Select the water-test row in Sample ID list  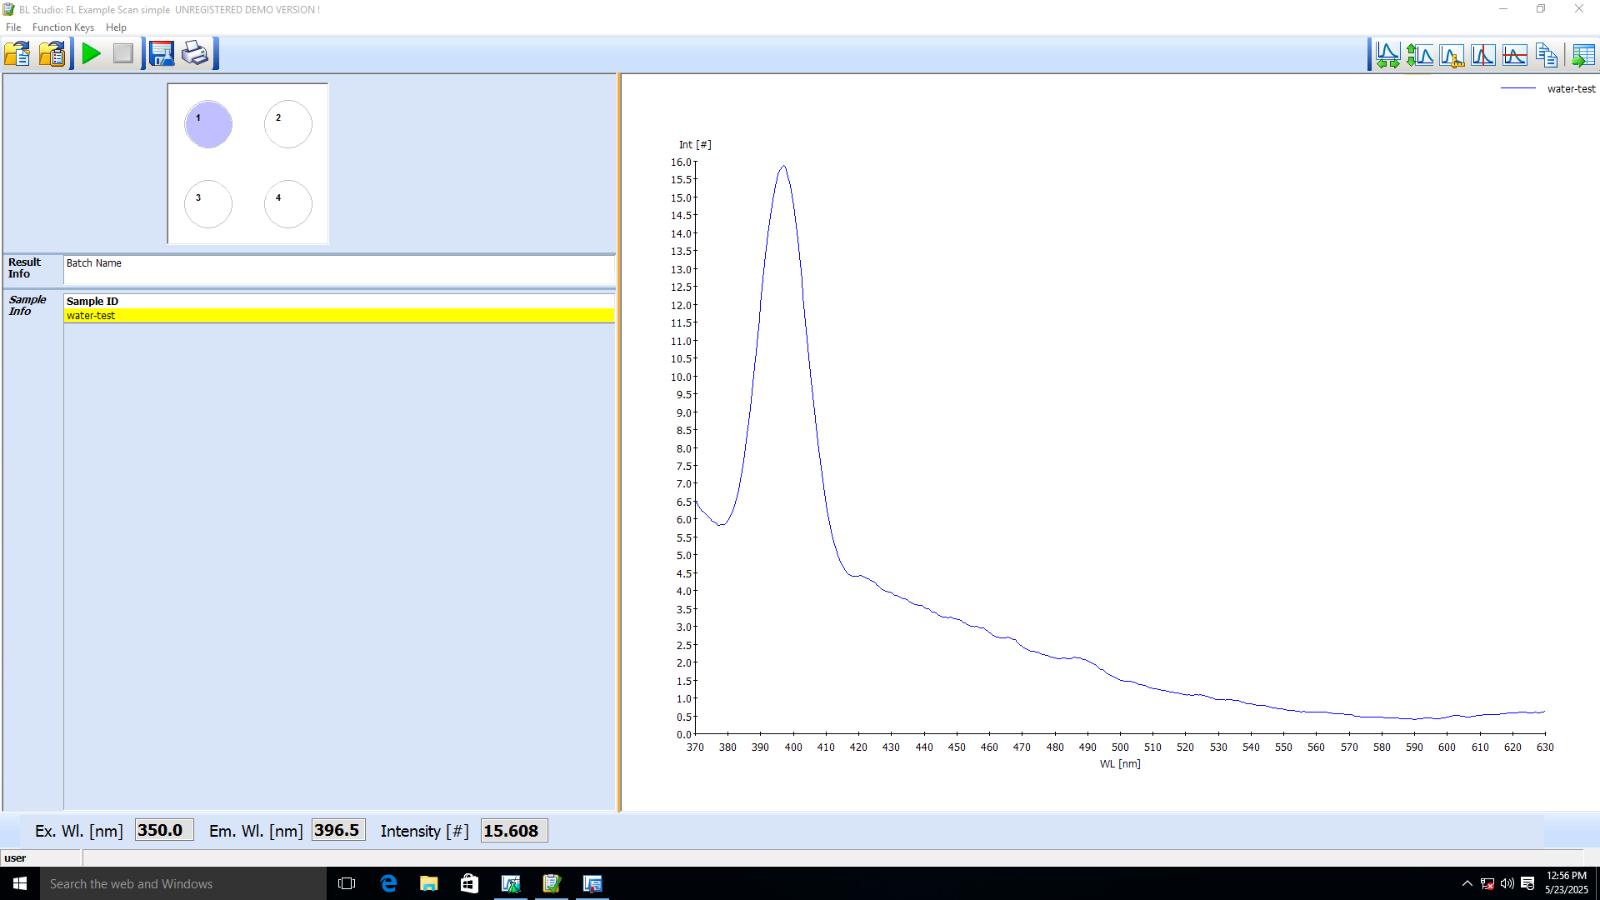(338, 316)
